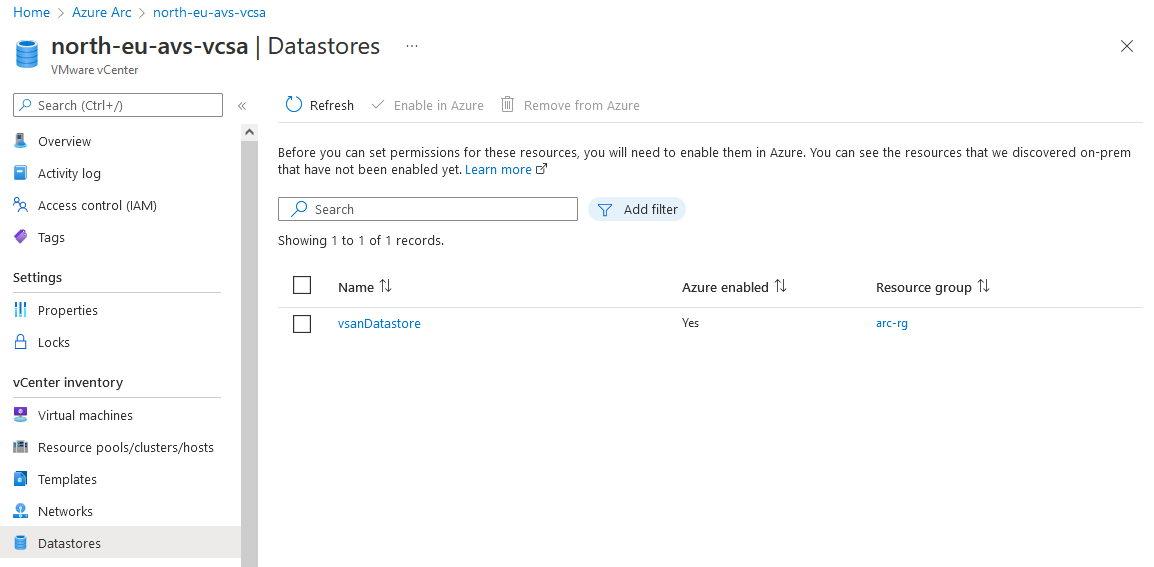Image resolution: width=1154 pixels, height=567 pixels.
Task: Click the Resource group column header
Action: [924, 287]
